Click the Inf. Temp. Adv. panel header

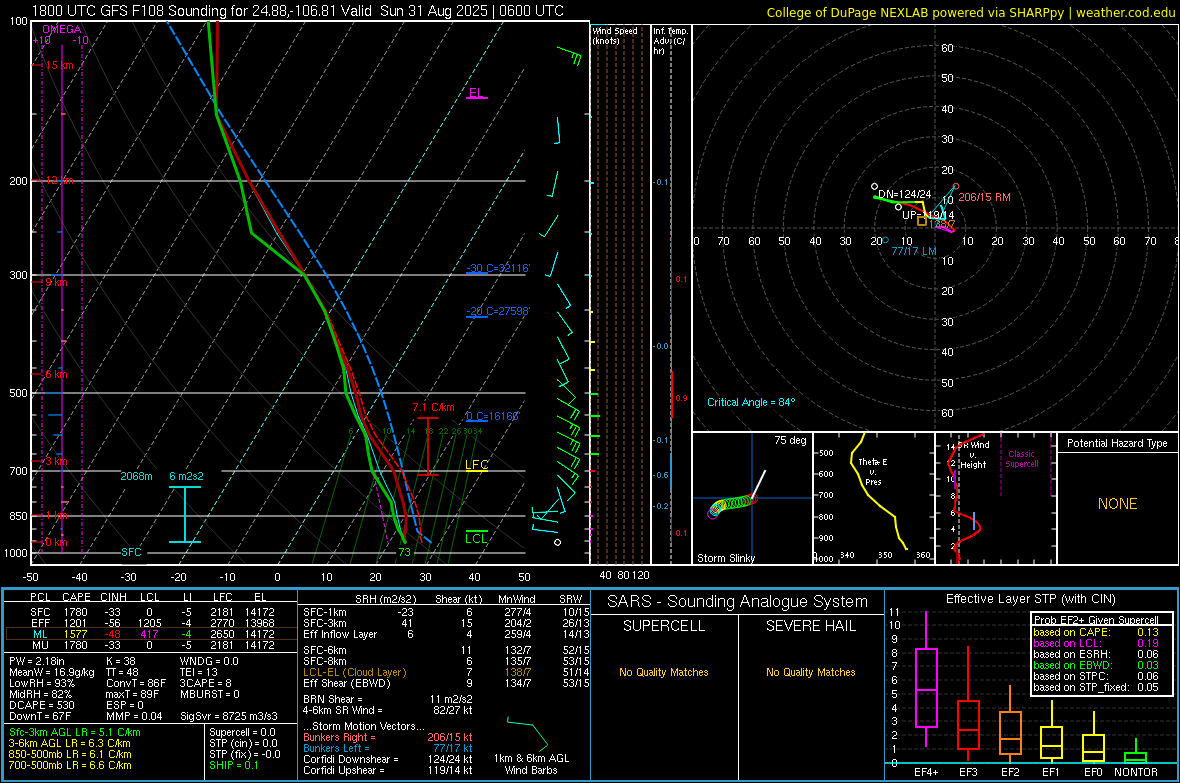tap(669, 41)
